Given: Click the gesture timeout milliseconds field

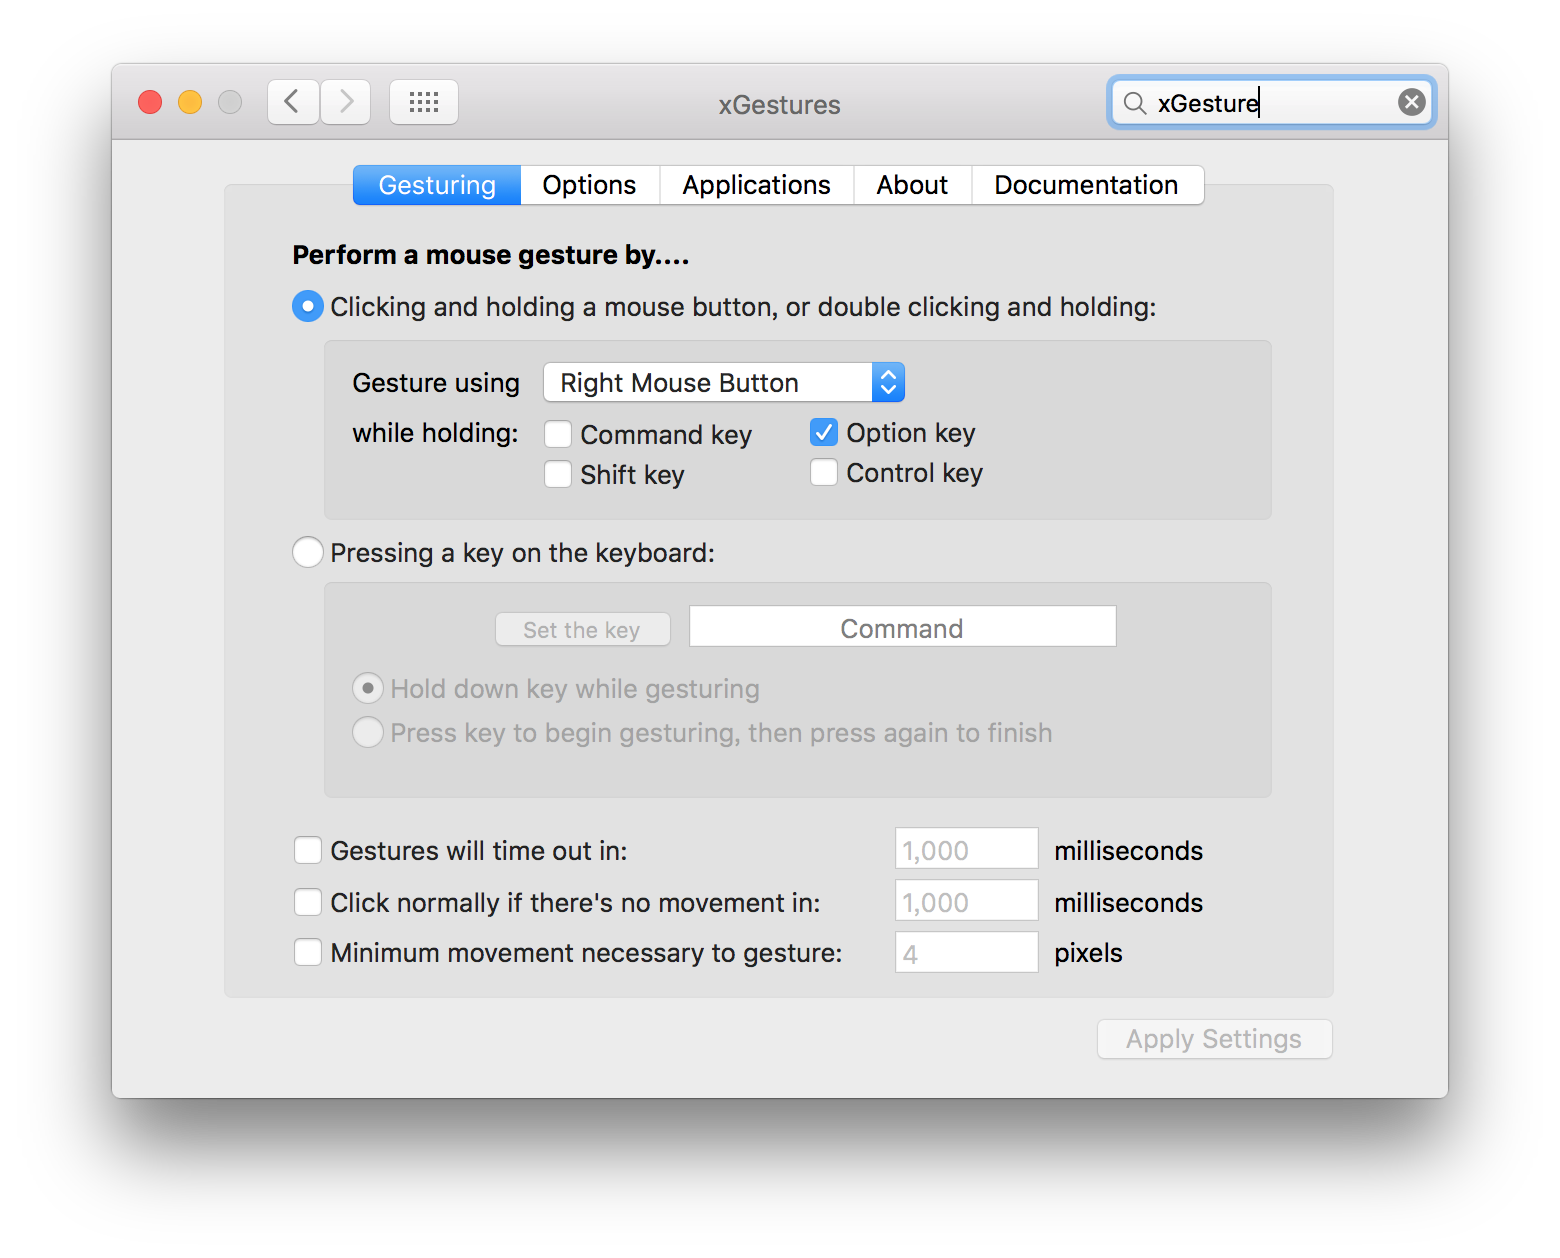Looking at the screenshot, I should tap(967, 849).
